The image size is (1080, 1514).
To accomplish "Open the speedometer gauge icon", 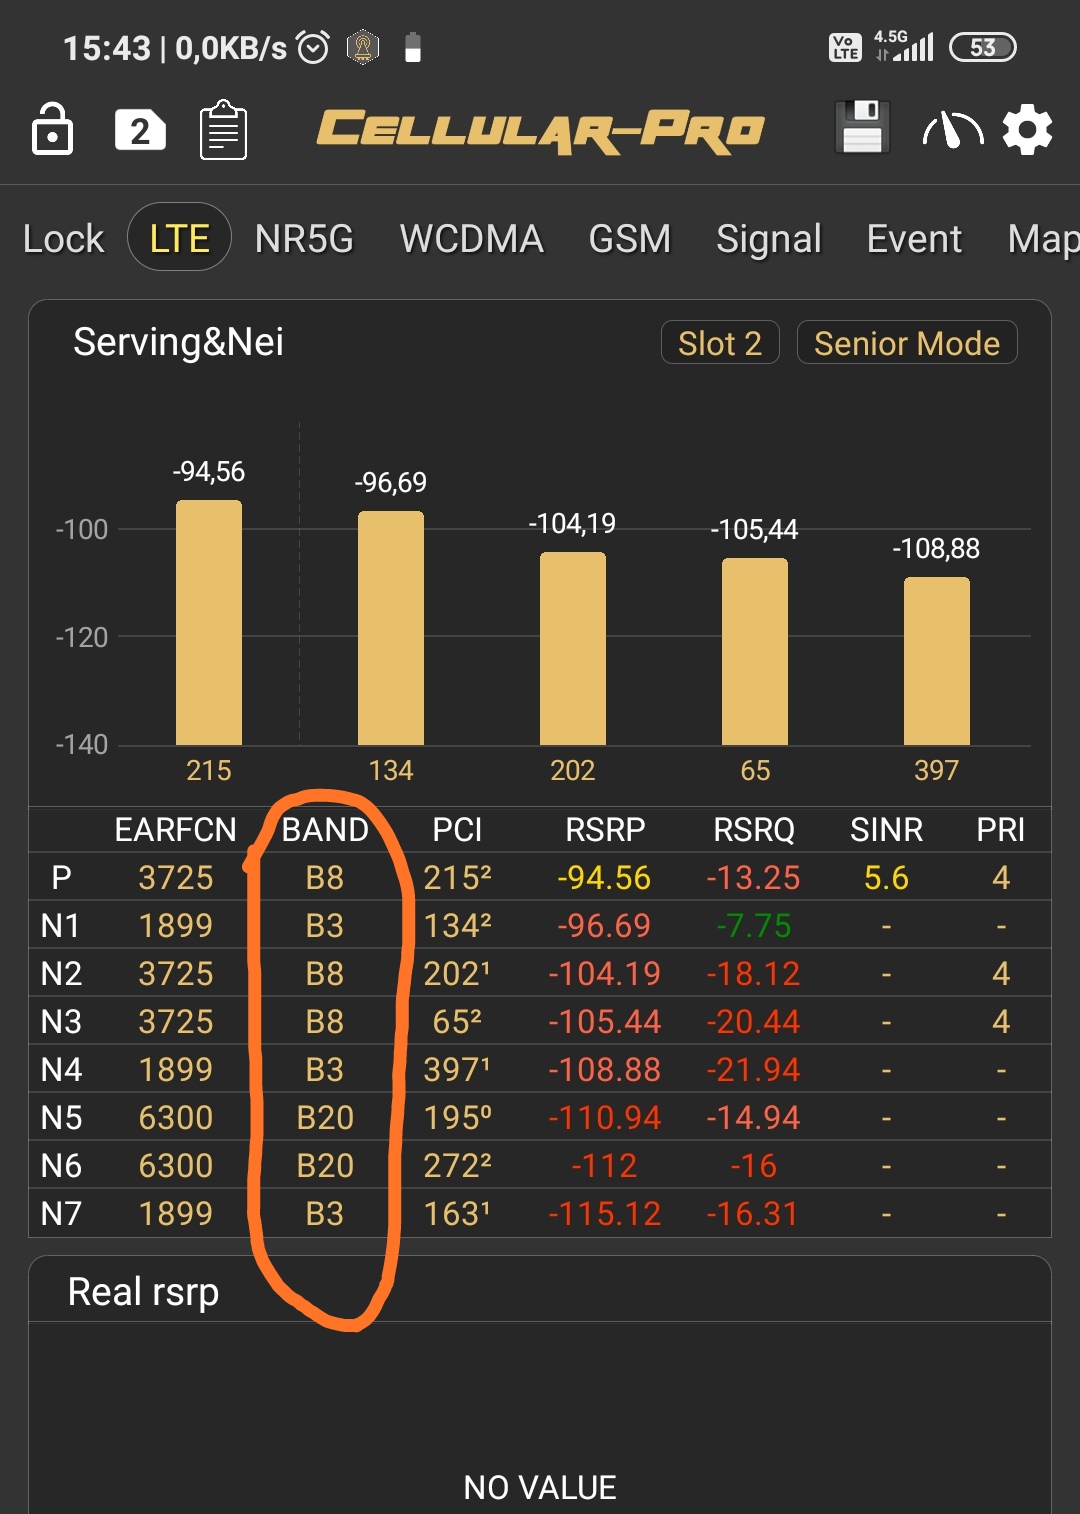I will pos(952,130).
